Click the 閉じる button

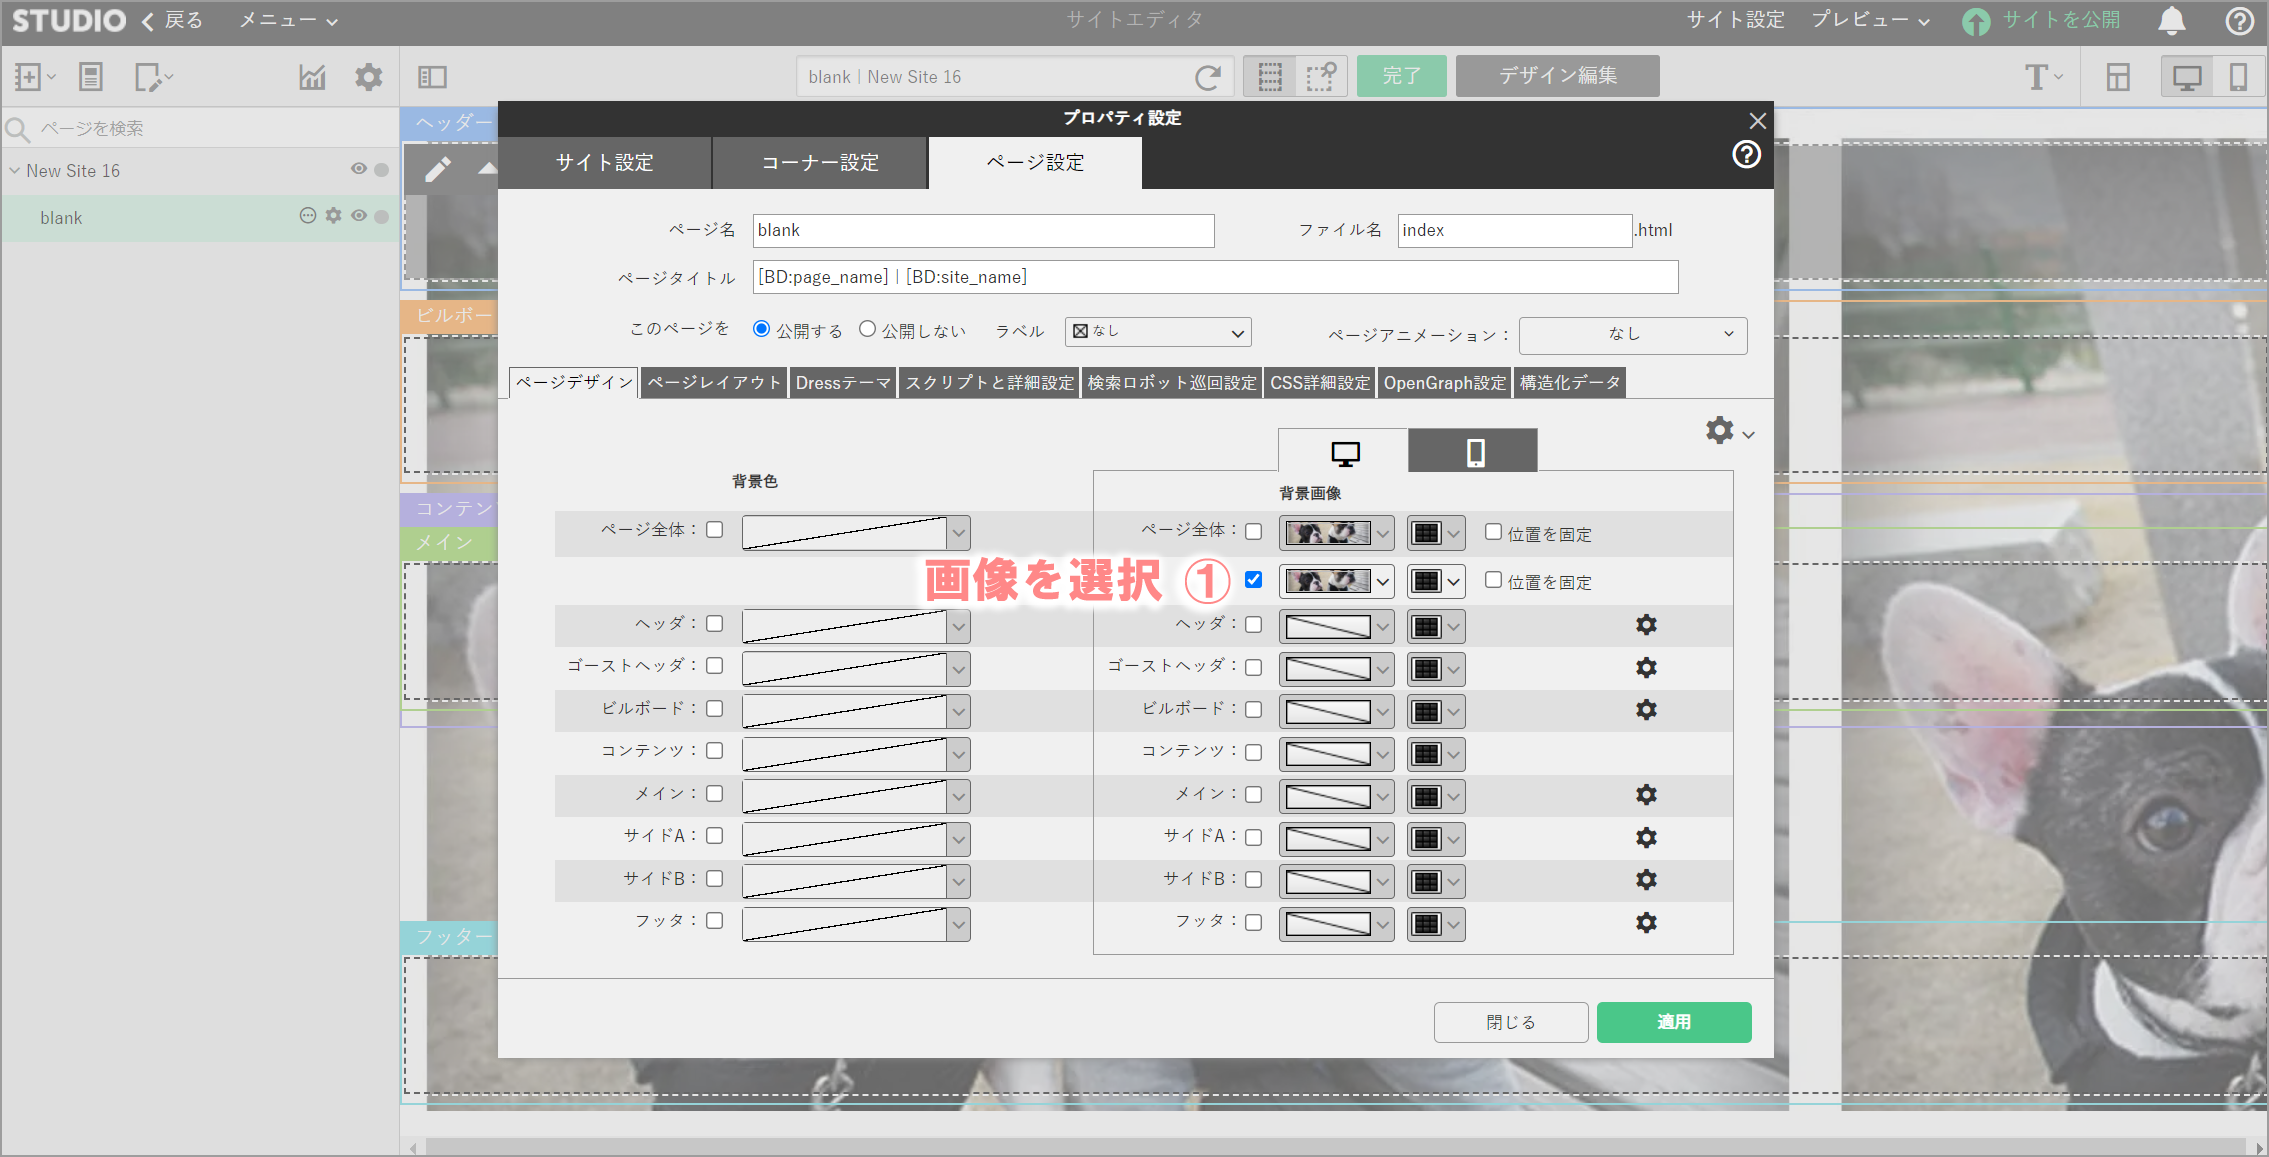1510,1022
